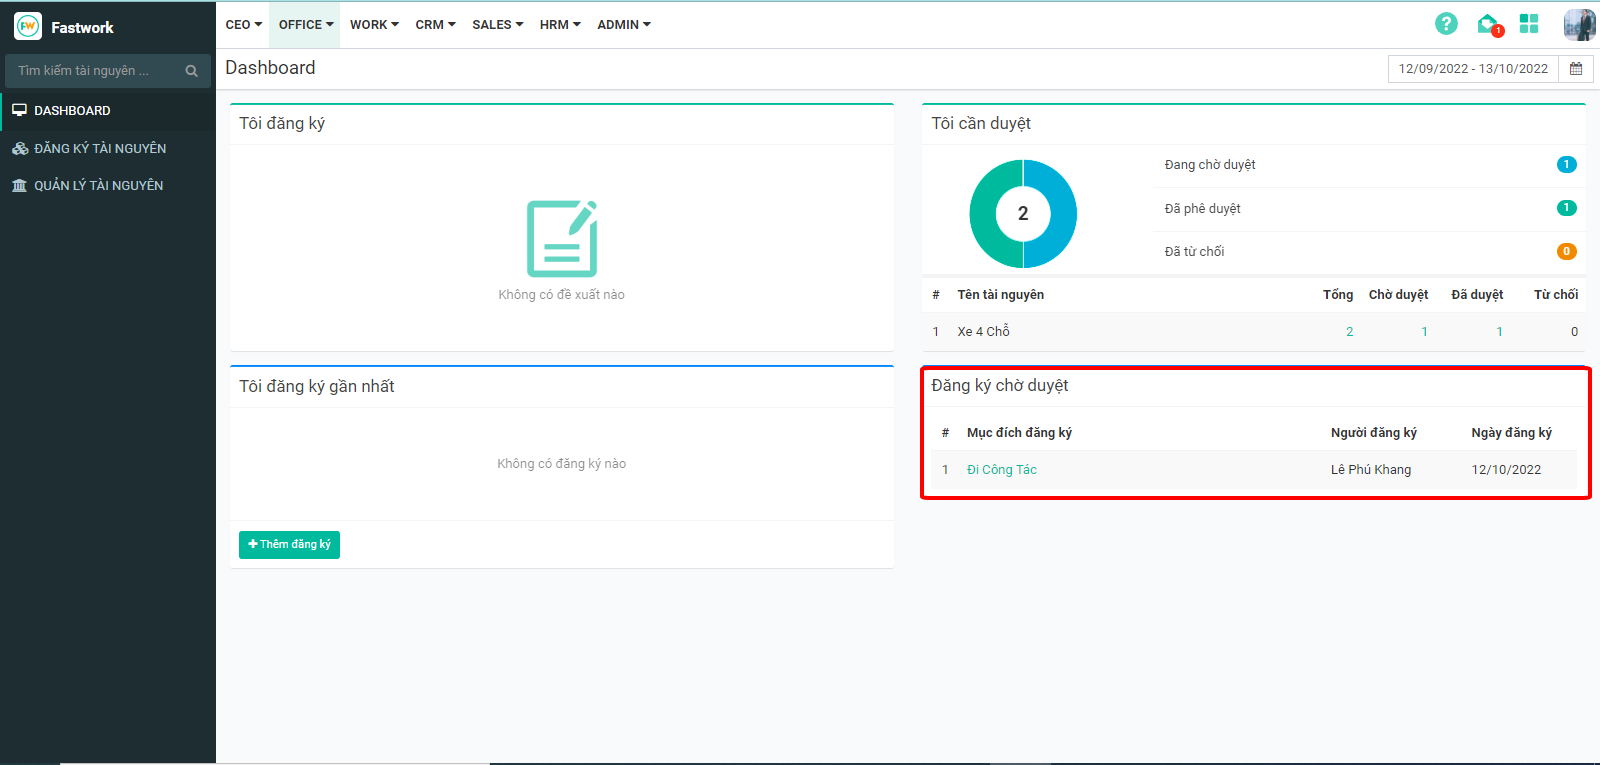This screenshot has height=765, width=1600.
Task: Open the HRM menu
Action: tap(559, 25)
